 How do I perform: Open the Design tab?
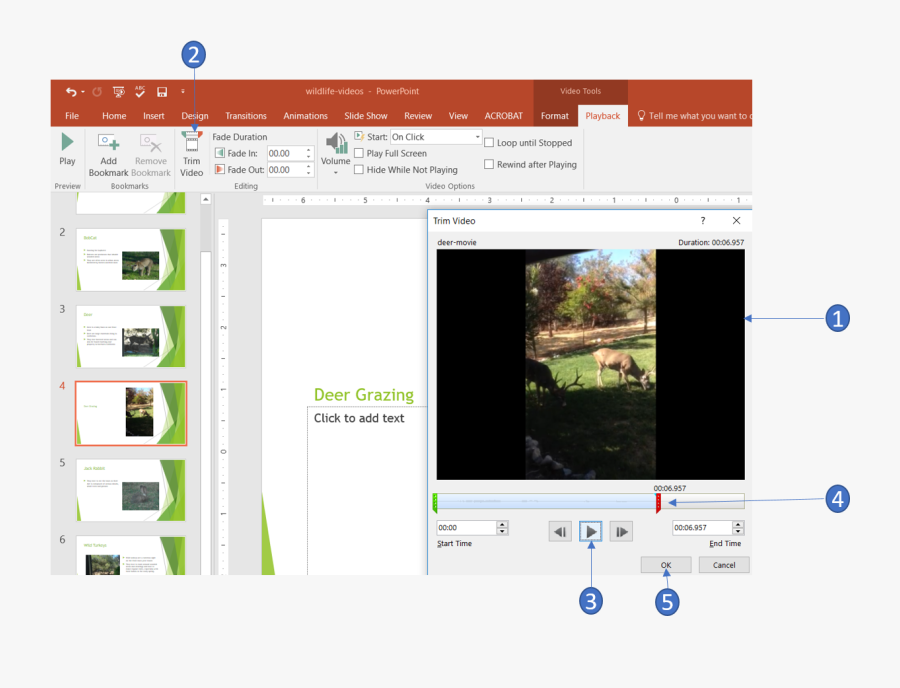click(x=195, y=116)
